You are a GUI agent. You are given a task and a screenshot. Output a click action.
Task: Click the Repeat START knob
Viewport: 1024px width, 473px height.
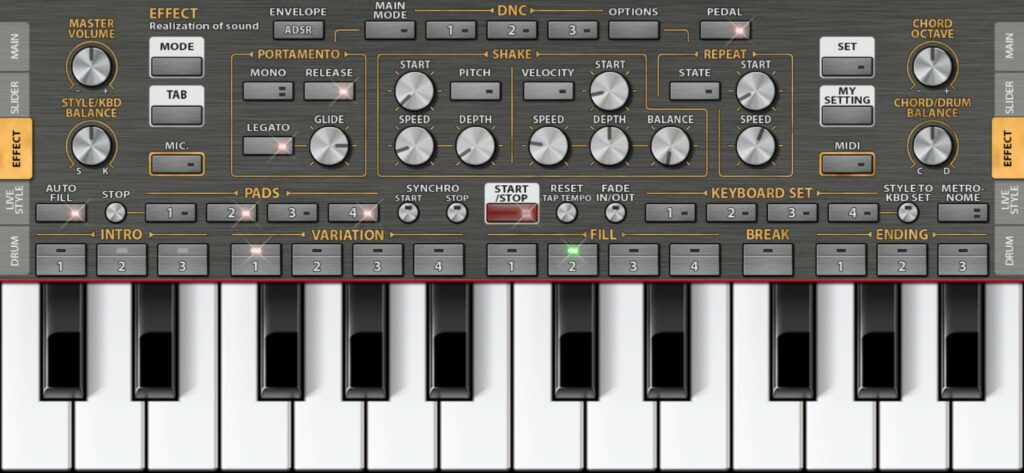(x=756, y=91)
